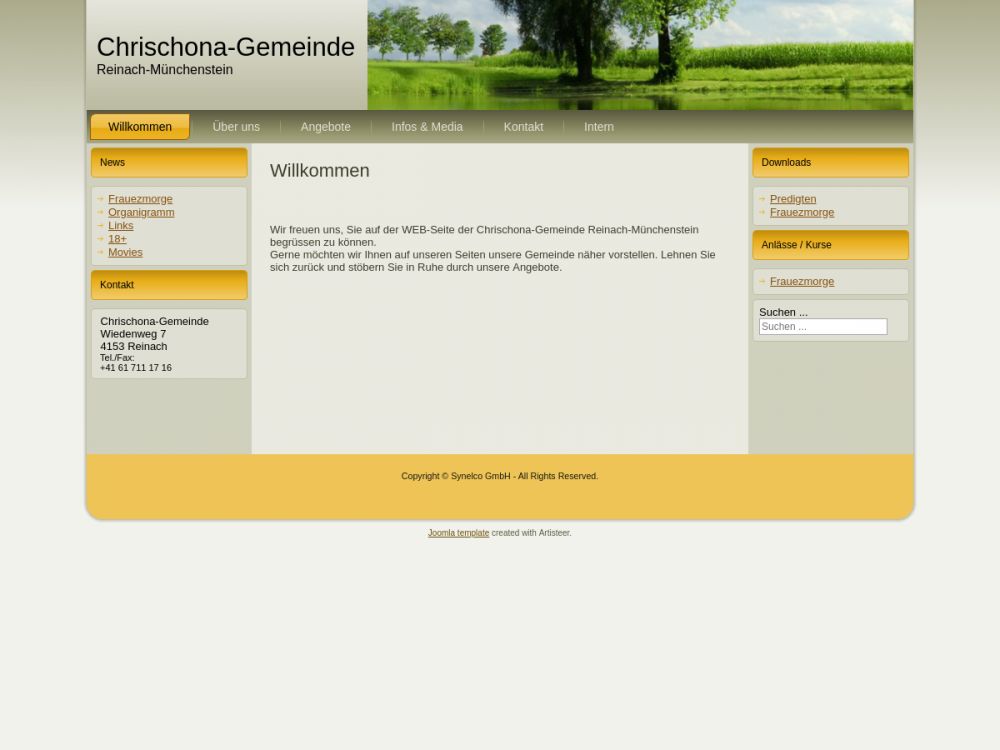
Task: Click the Joomla template footer link
Action: pos(458,533)
